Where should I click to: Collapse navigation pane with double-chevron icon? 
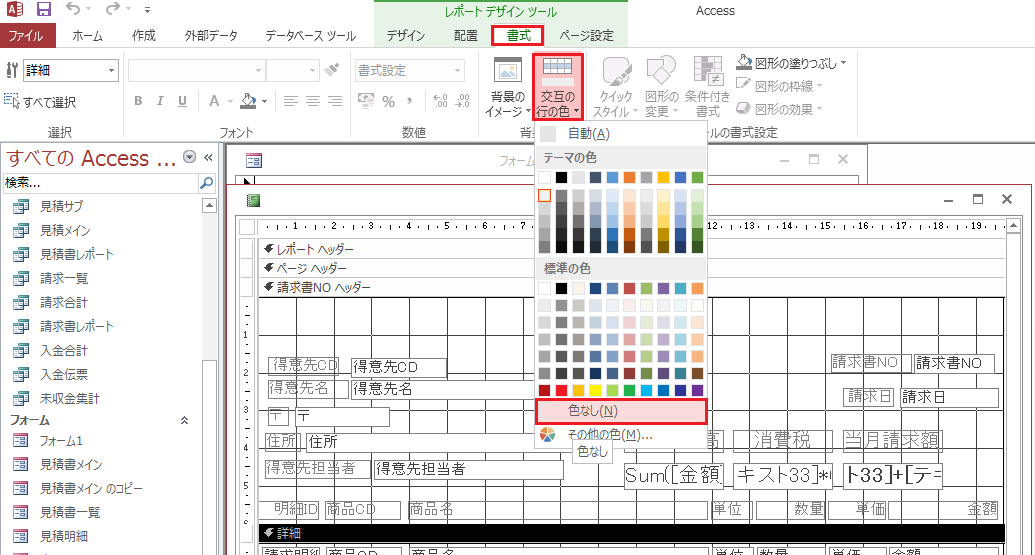[x=209, y=158]
